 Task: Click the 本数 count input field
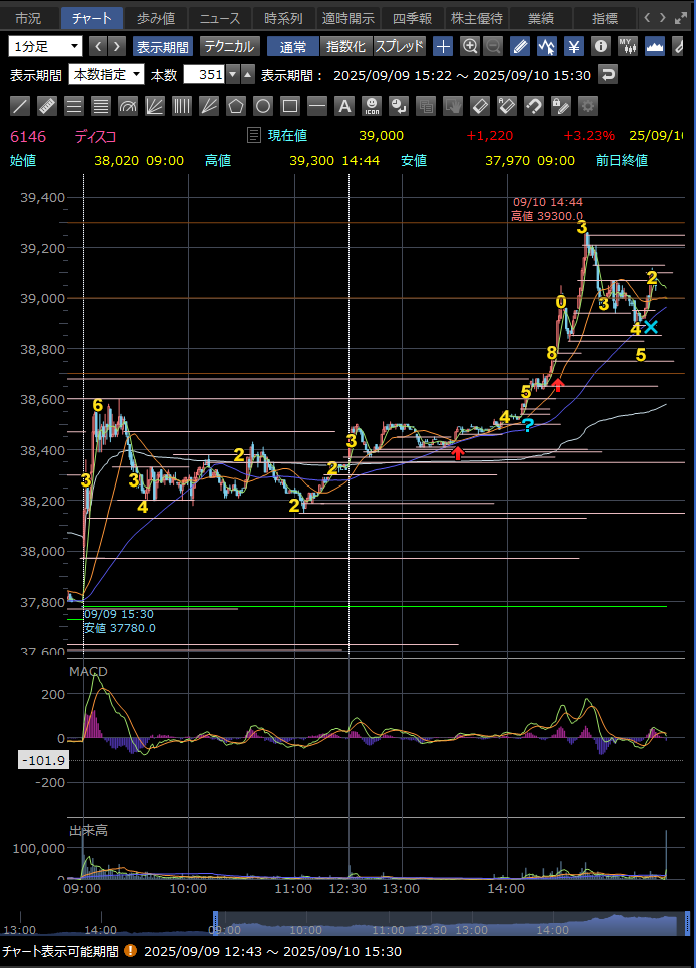(x=205, y=75)
